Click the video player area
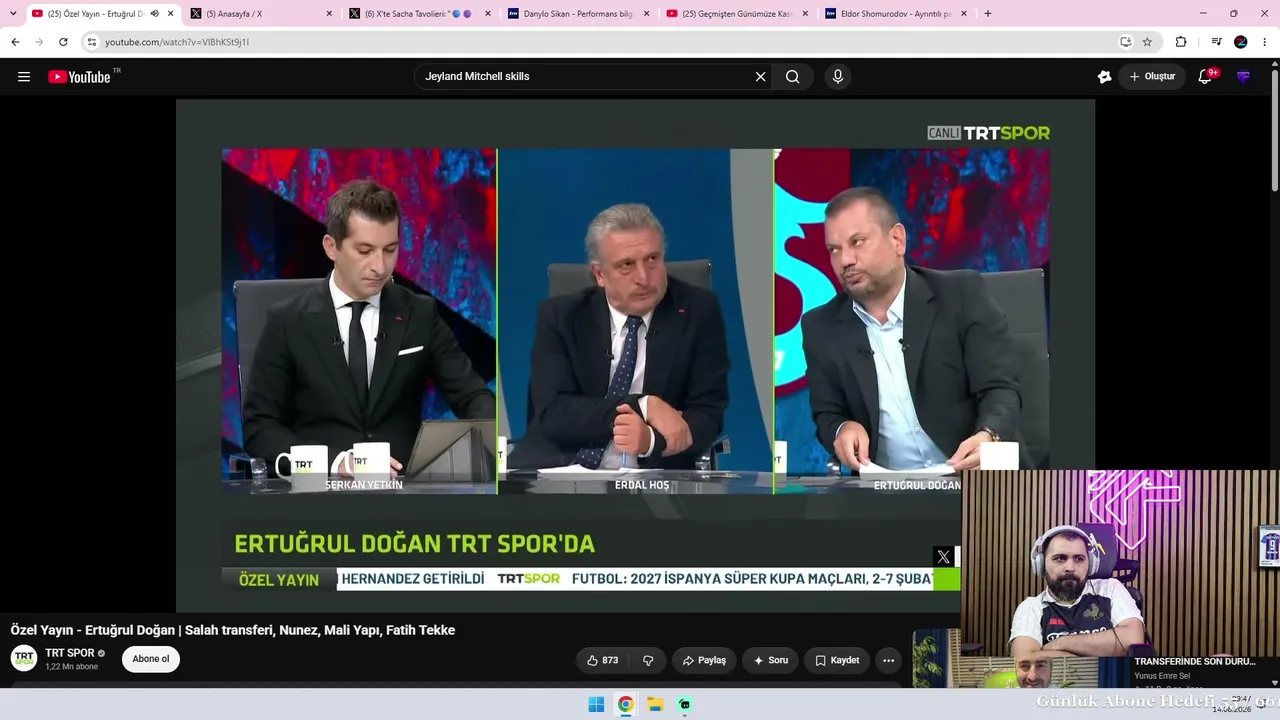Screen dimensions: 1280x720 click(635, 355)
